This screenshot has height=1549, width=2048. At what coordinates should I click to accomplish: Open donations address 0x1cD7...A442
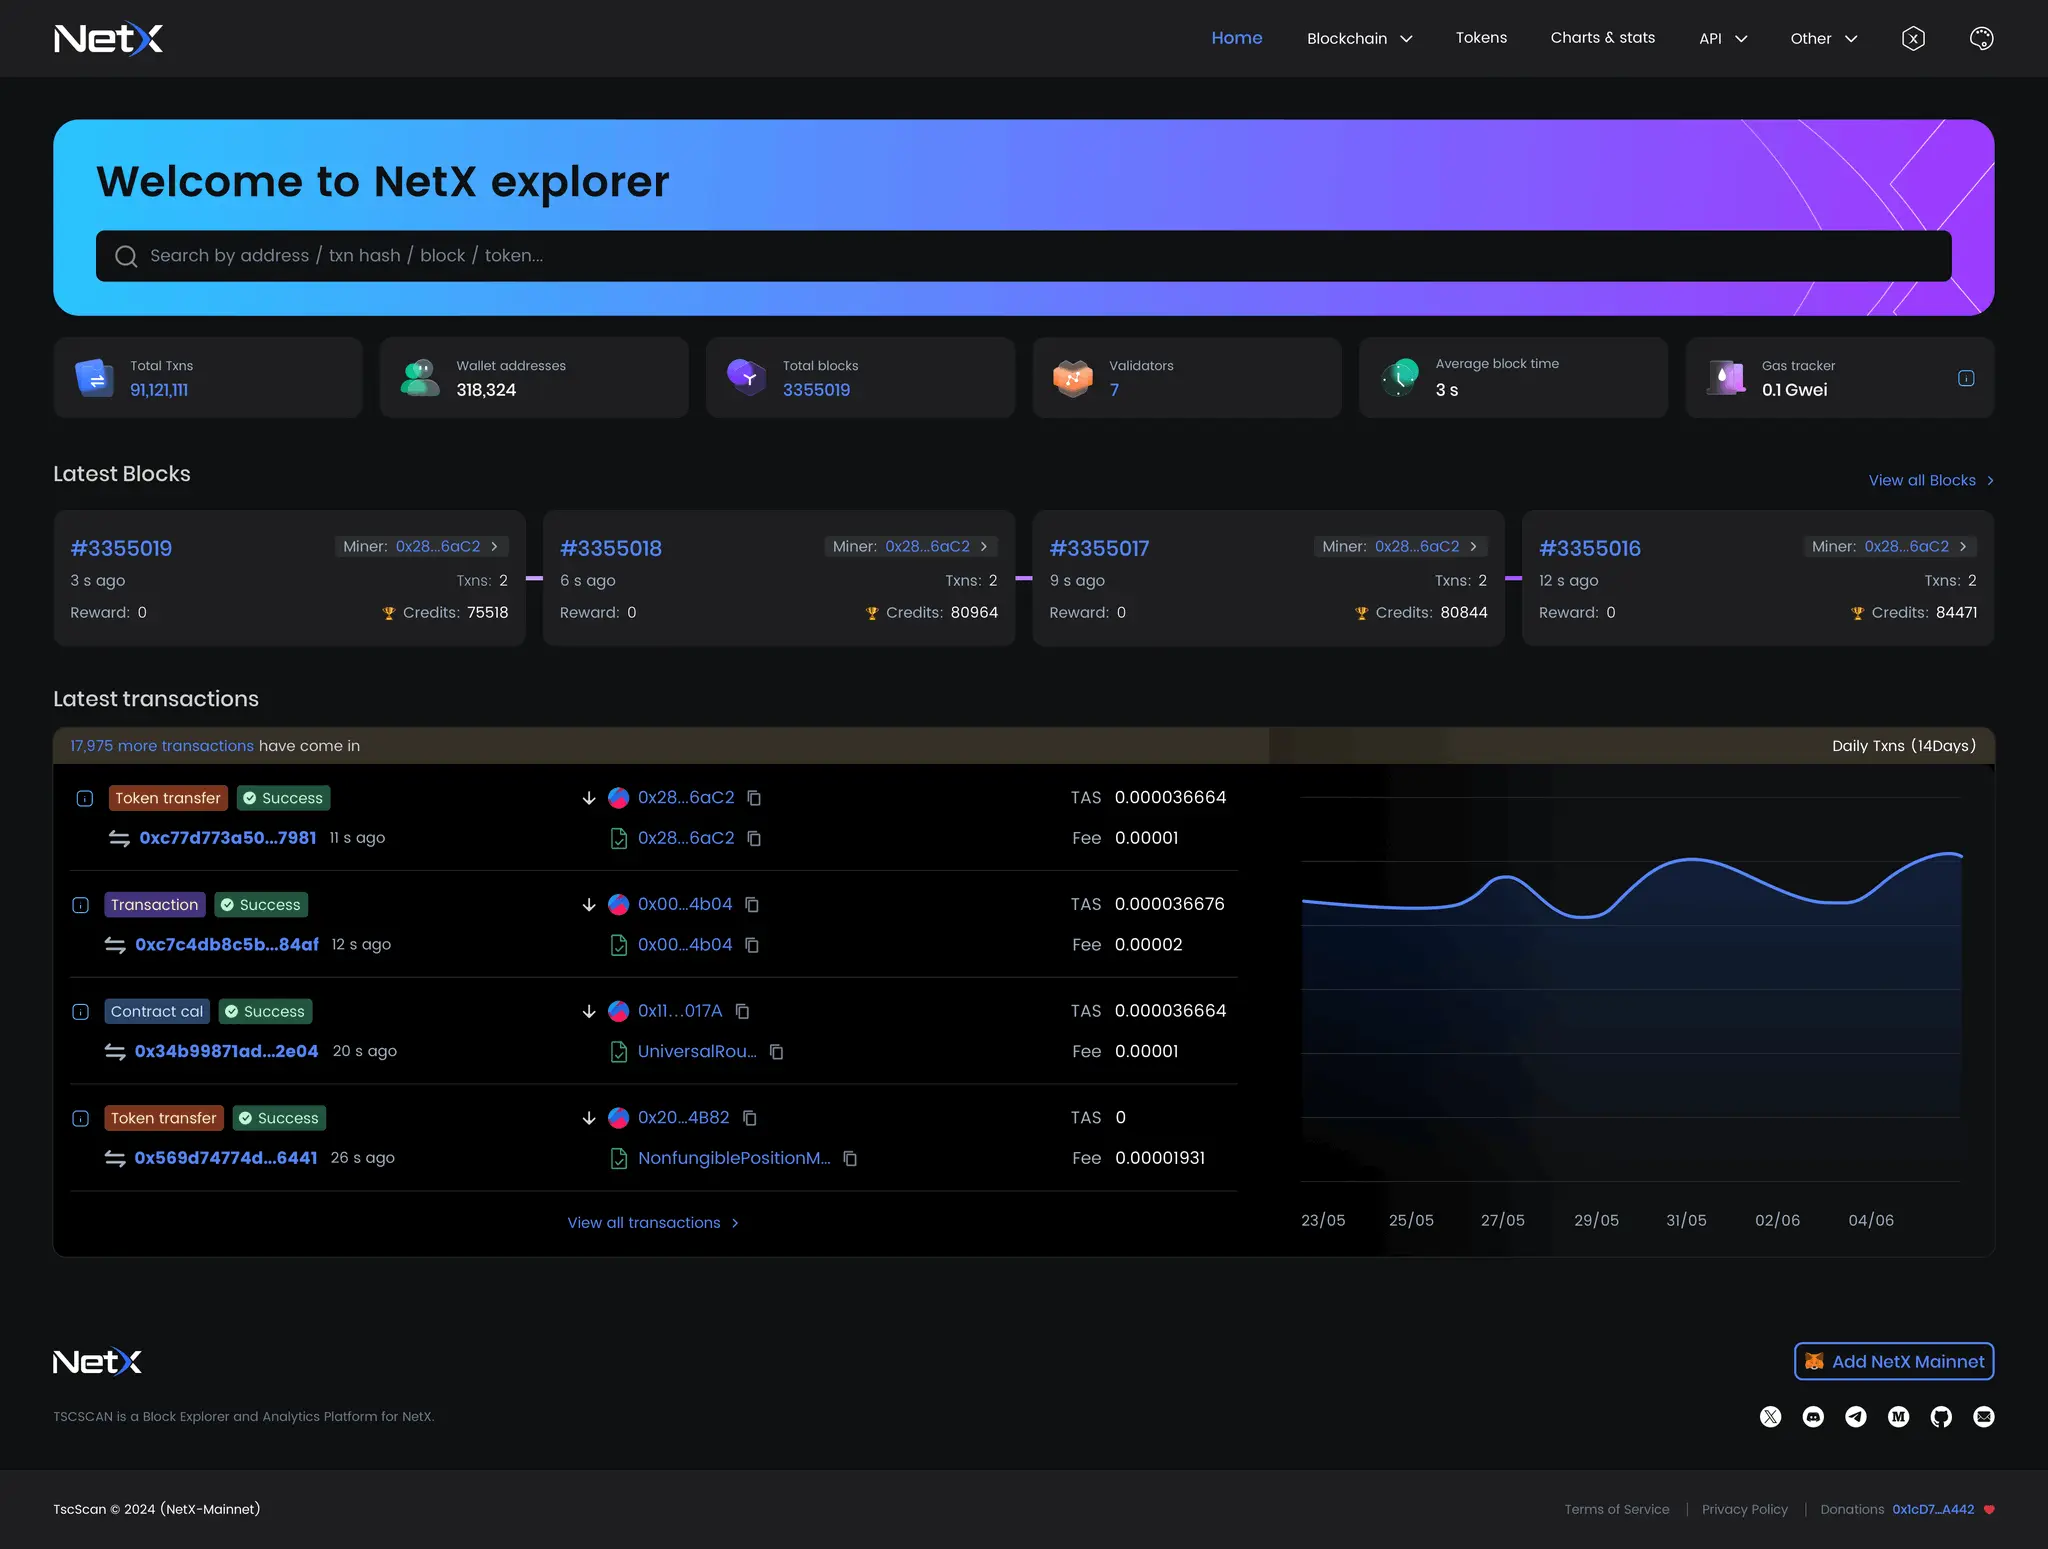[1933, 1510]
